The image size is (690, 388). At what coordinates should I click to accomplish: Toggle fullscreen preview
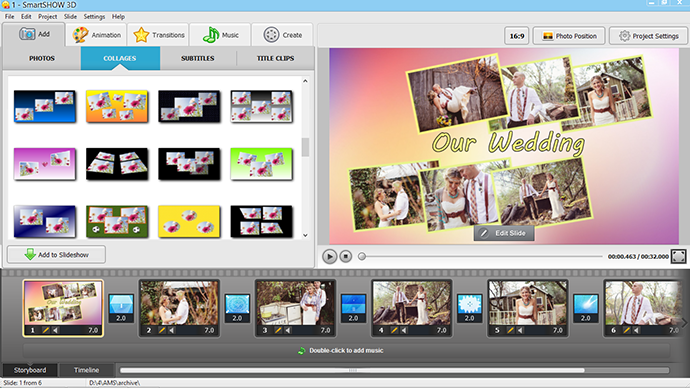678,256
